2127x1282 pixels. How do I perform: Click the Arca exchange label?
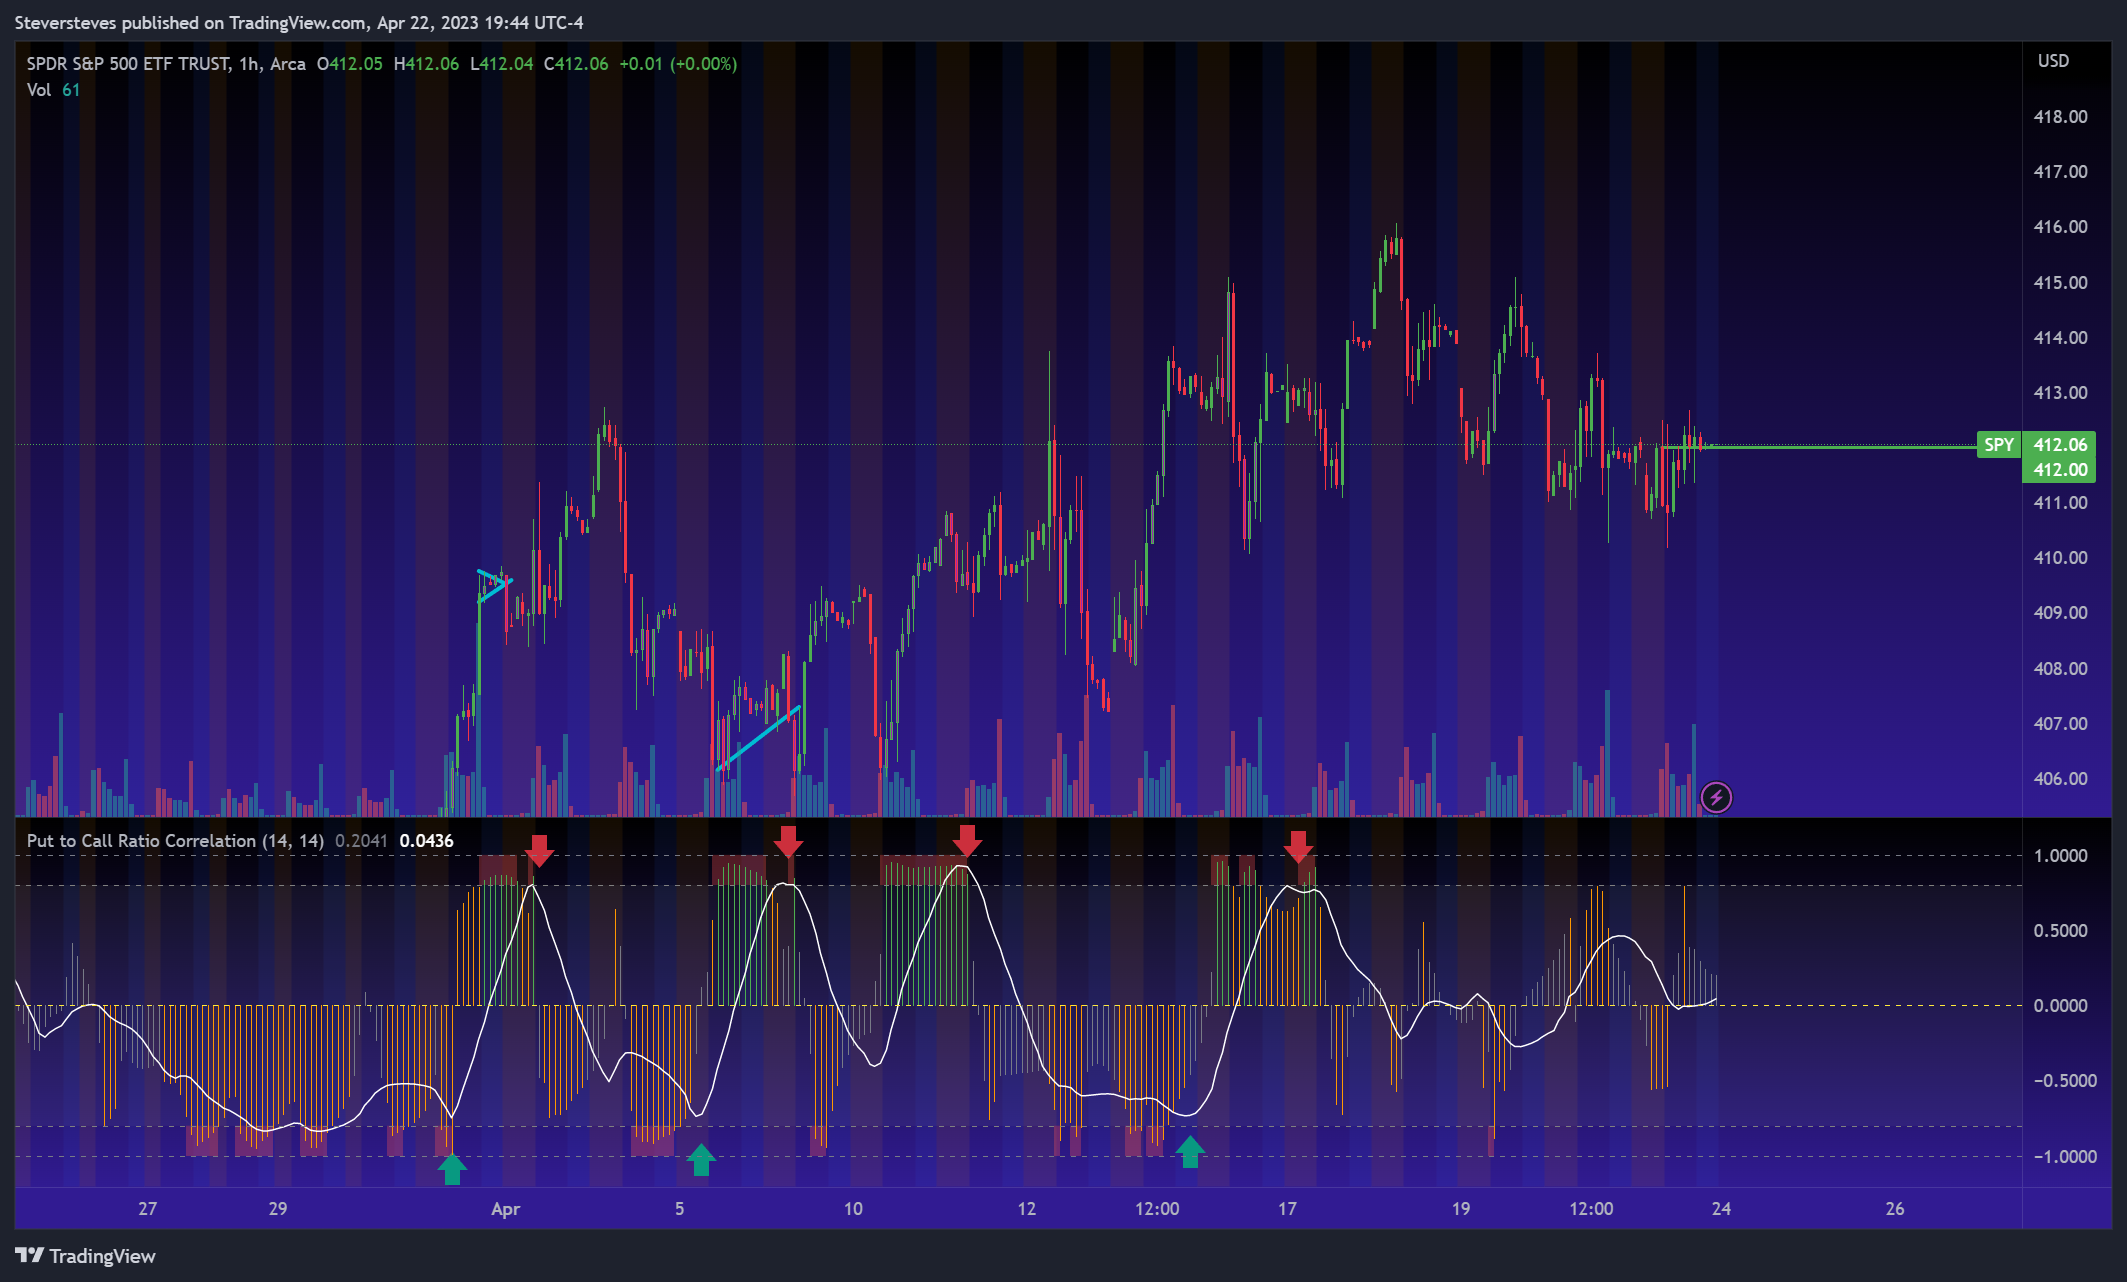[288, 64]
